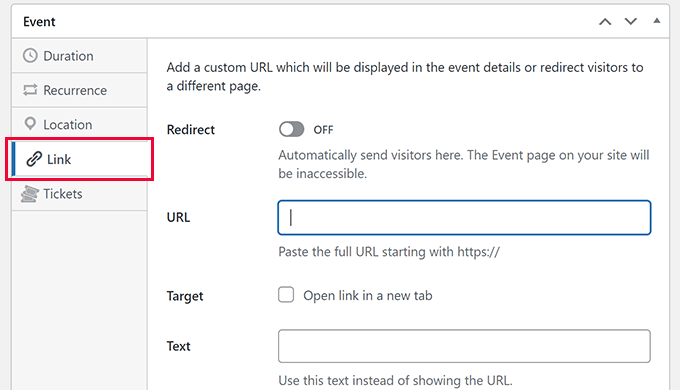Click the chain Link icon

coord(34,159)
